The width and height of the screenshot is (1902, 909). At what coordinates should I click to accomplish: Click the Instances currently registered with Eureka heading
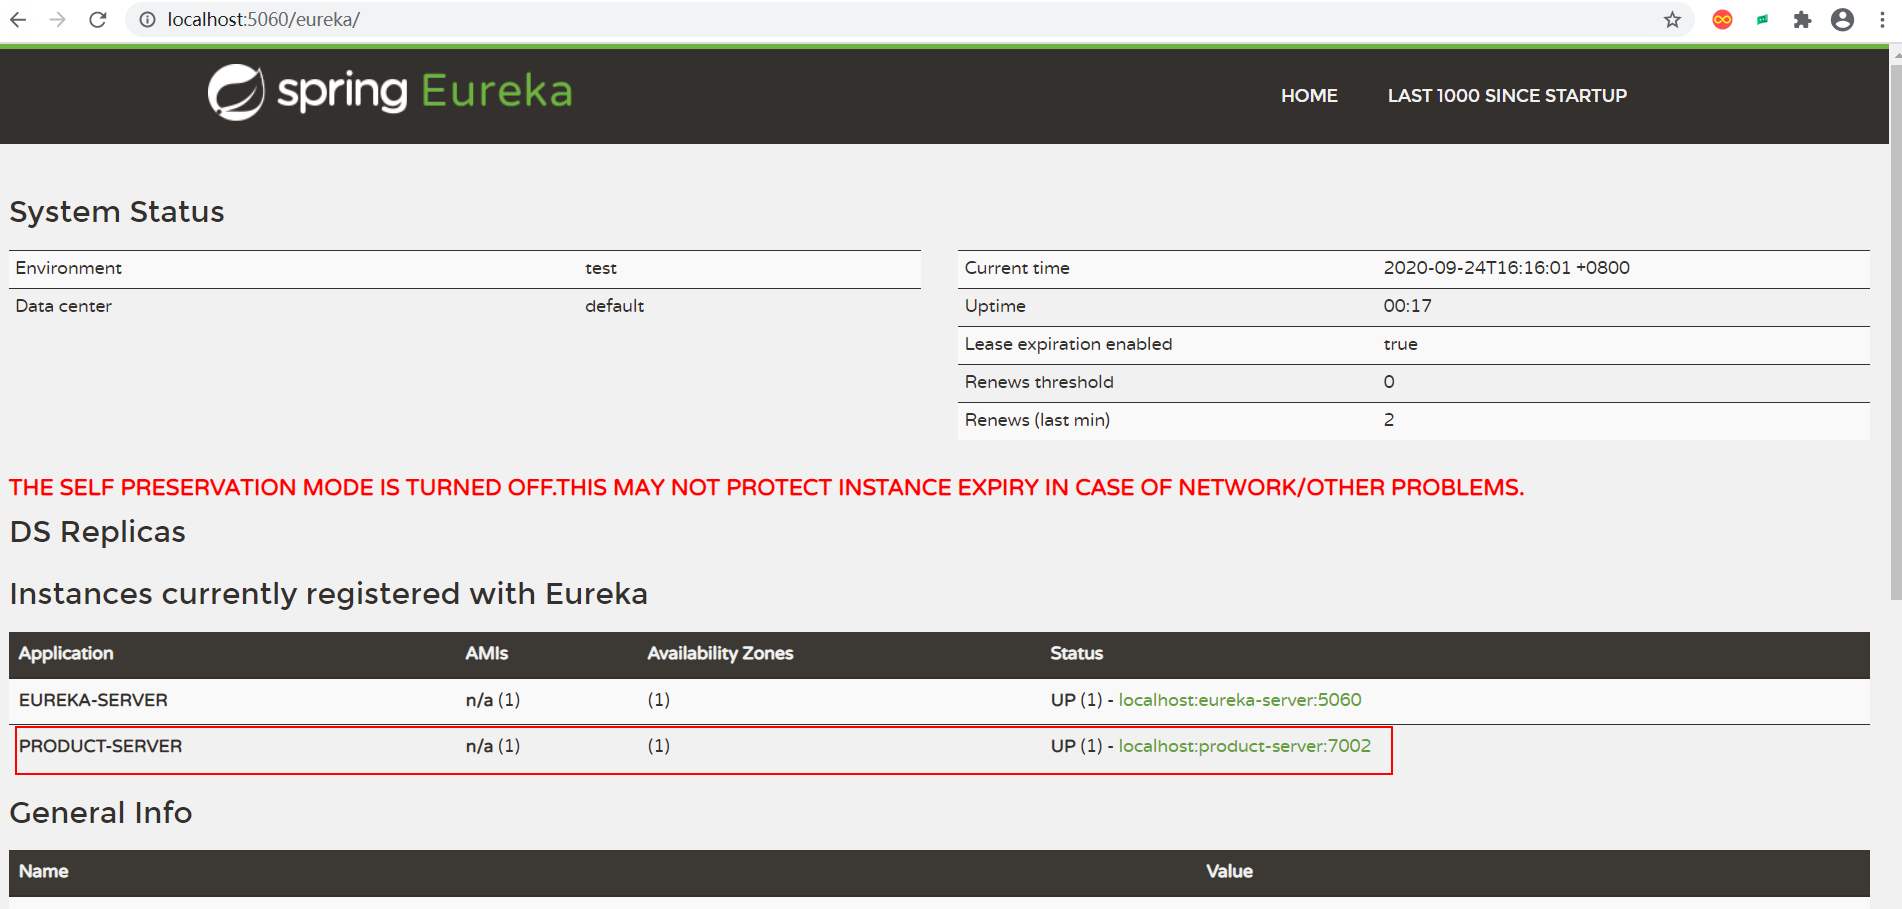pyautogui.click(x=328, y=594)
